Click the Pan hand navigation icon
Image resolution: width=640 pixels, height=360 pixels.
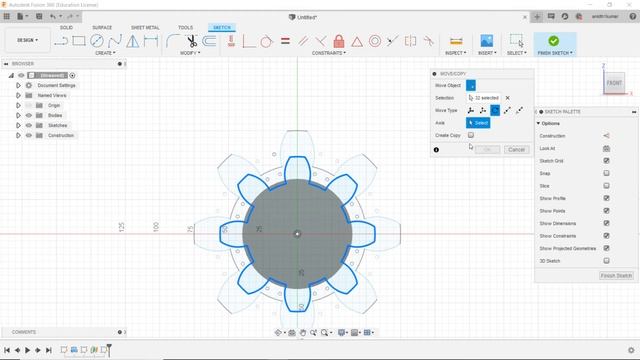(x=302, y=333)
